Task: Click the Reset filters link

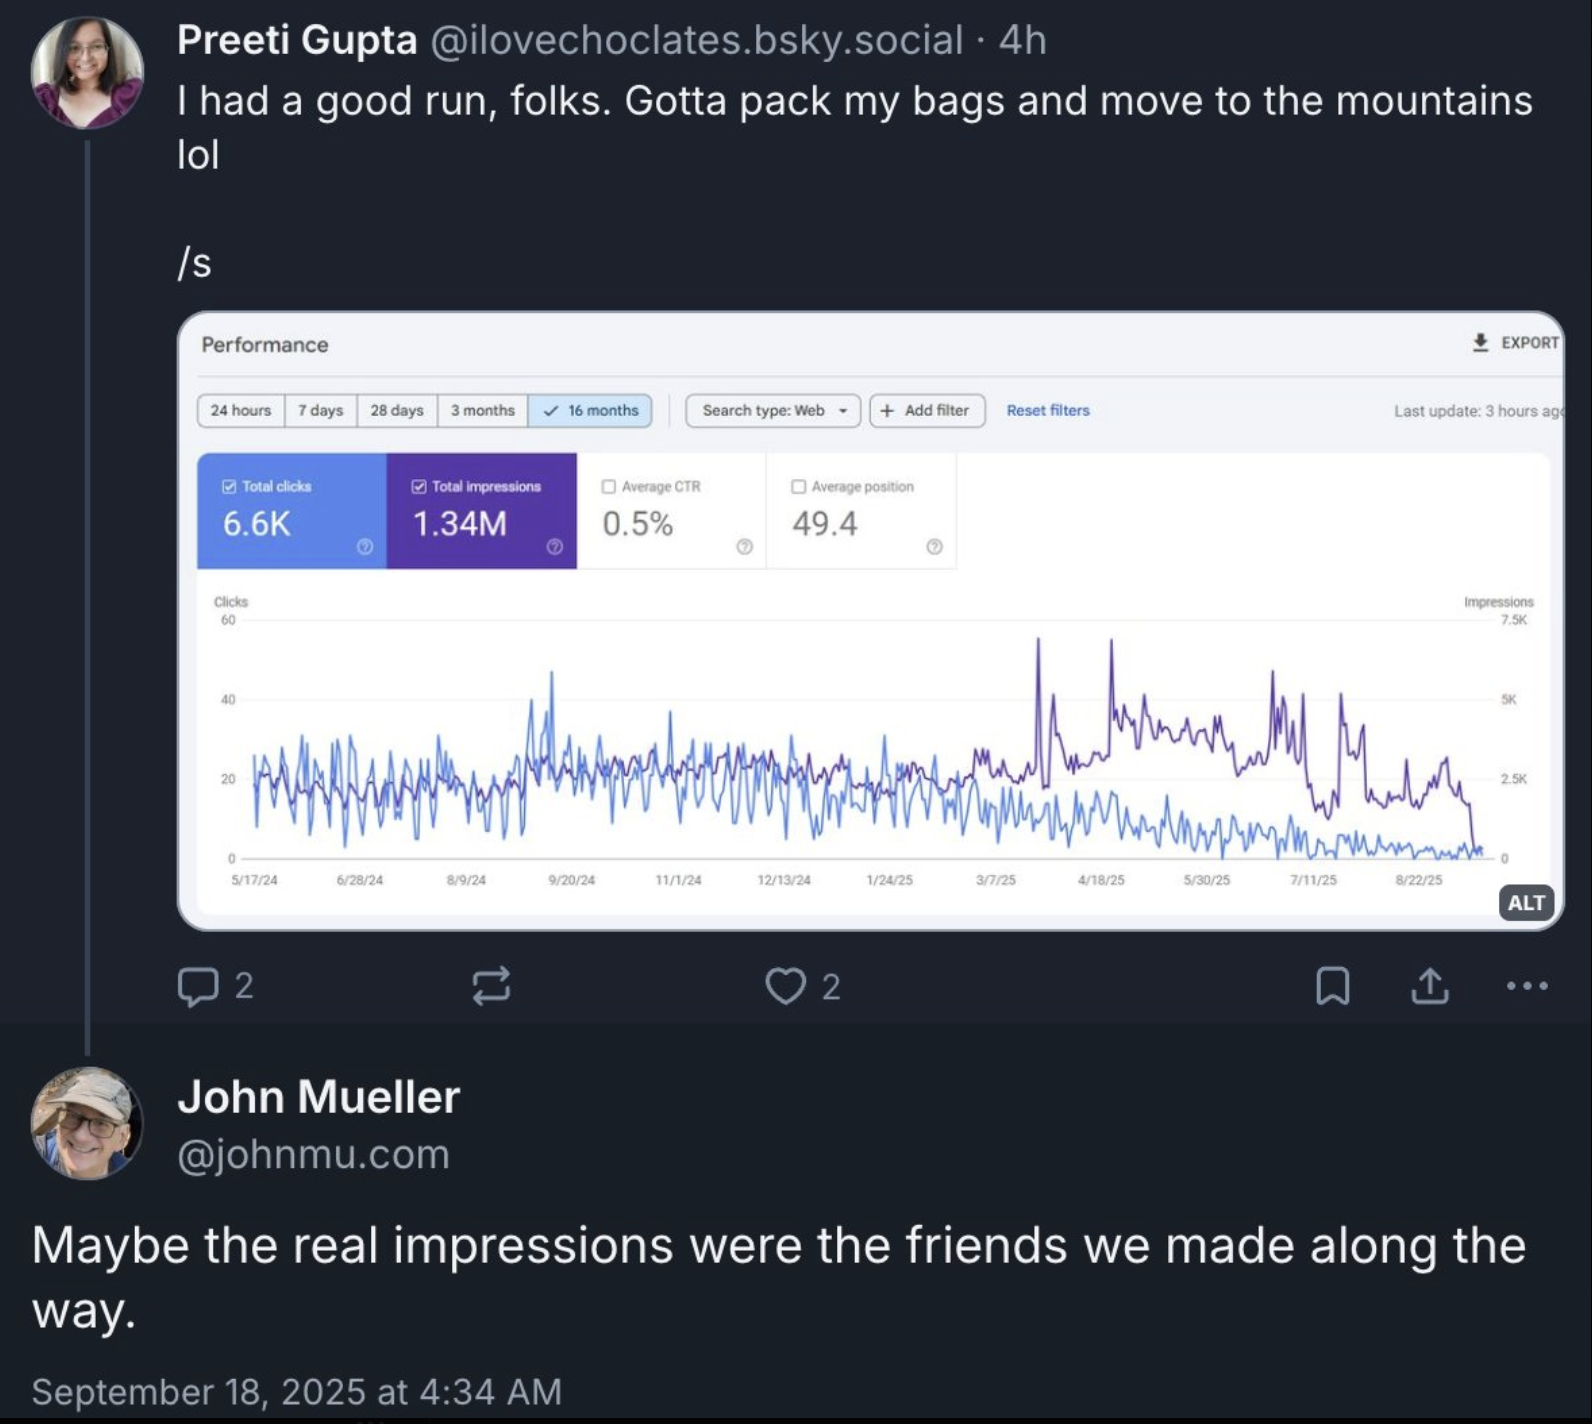Action: [1048, 410]
